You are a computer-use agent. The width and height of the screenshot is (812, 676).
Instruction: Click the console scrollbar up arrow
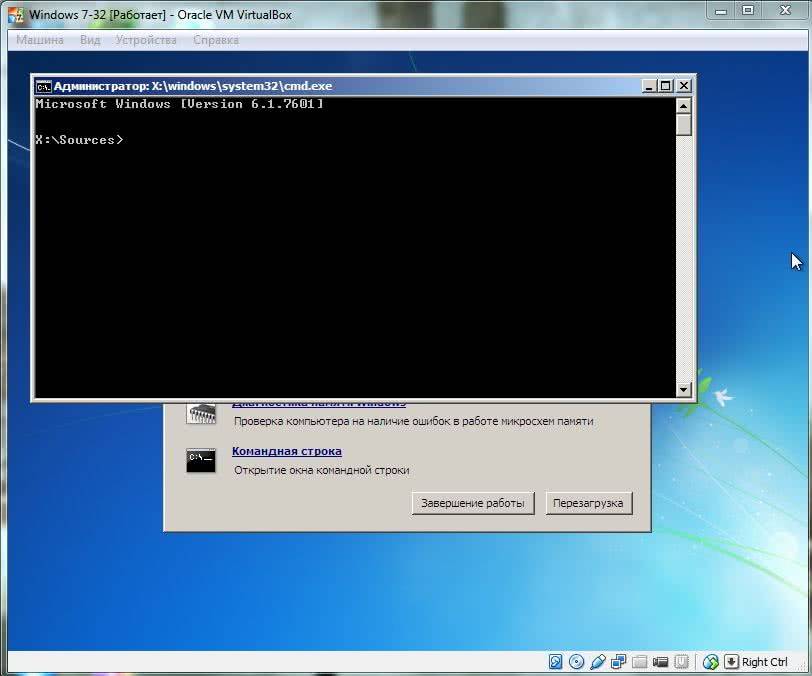684,105
